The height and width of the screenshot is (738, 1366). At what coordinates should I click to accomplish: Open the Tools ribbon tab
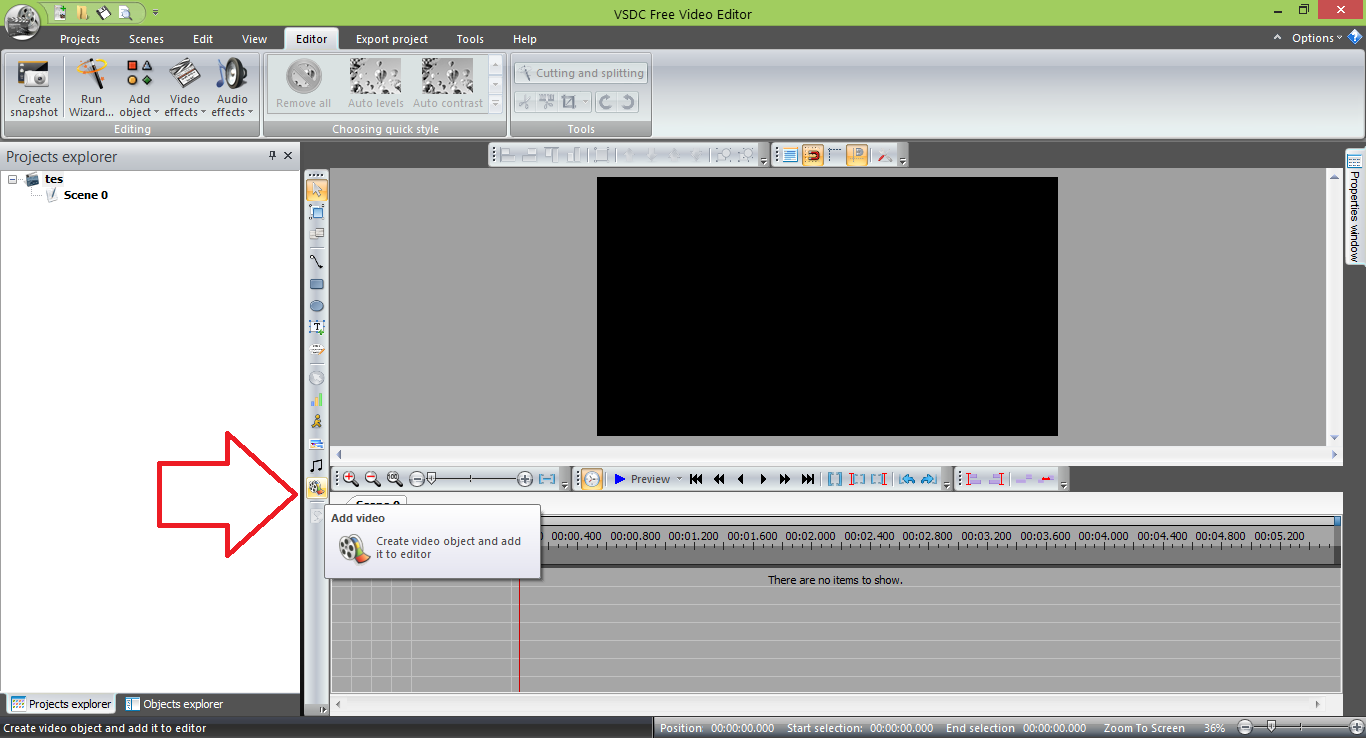470,39
